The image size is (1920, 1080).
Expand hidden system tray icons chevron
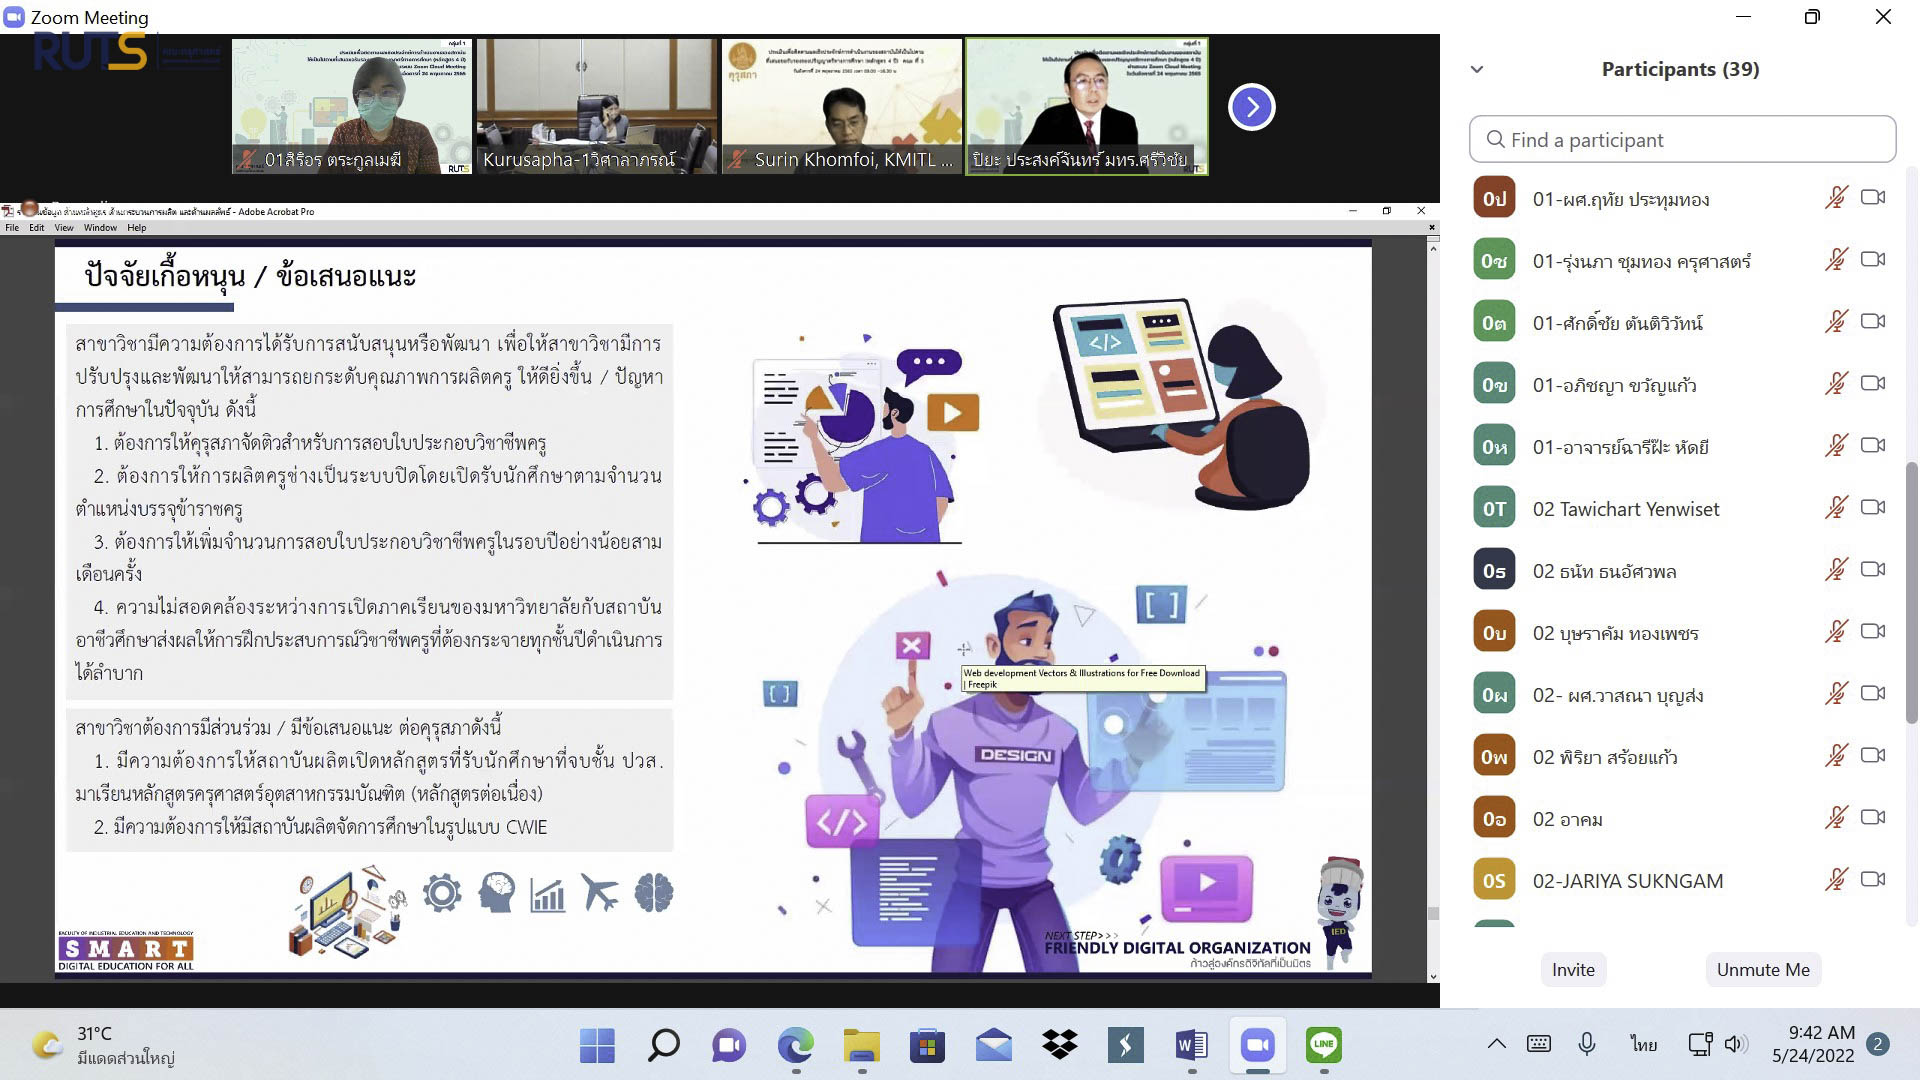click(1496, 1044)
